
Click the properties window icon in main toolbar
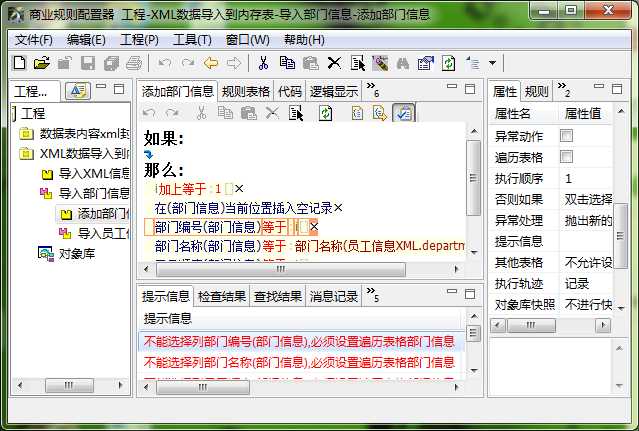pos(425,63)
